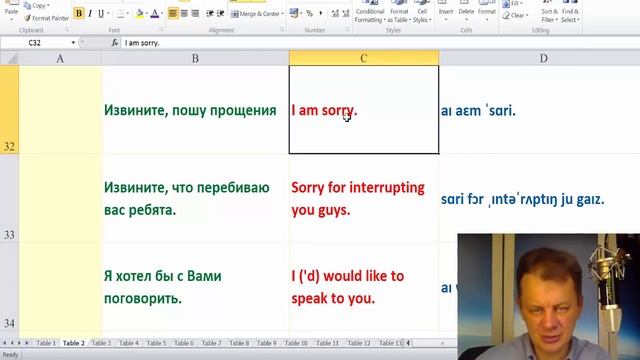This screenshot has height=360, width=640.
Task: Apply the Font Color 'A' swatch
Action: pyautogui.click(x=155, y=14)
